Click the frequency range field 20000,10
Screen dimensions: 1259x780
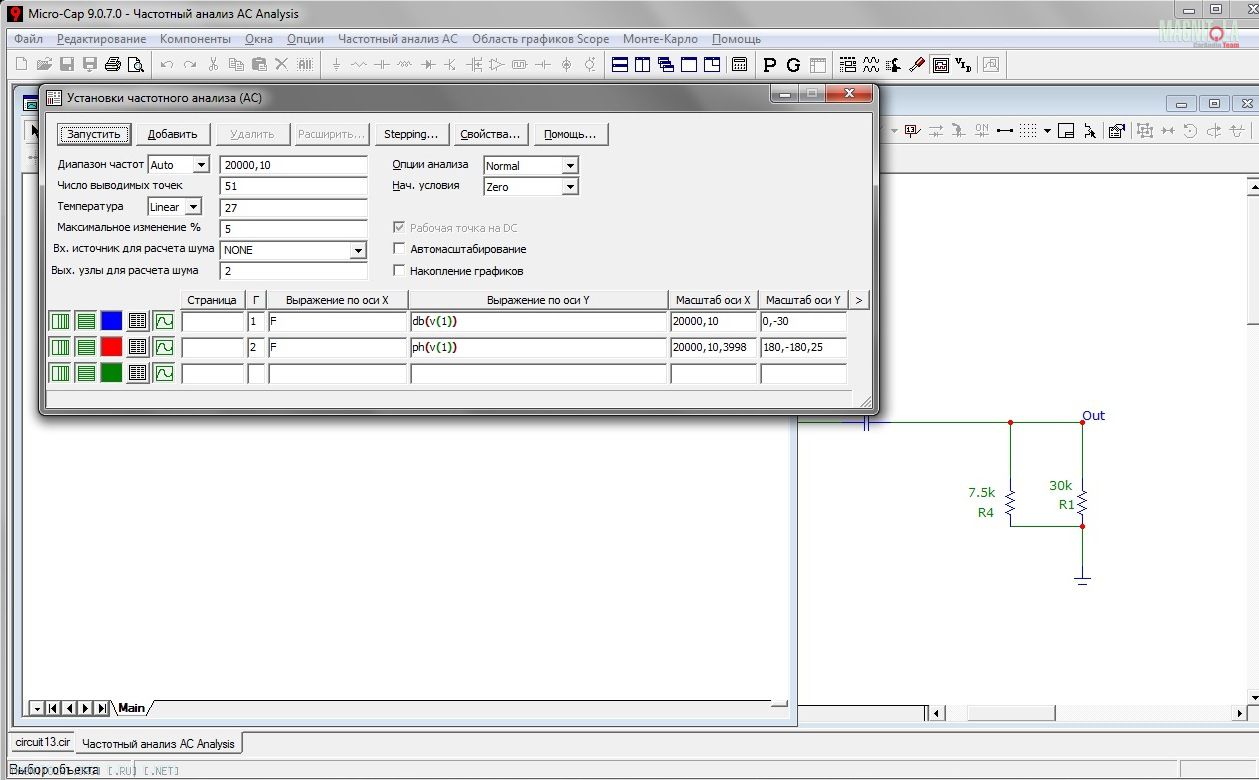[294, 165]
